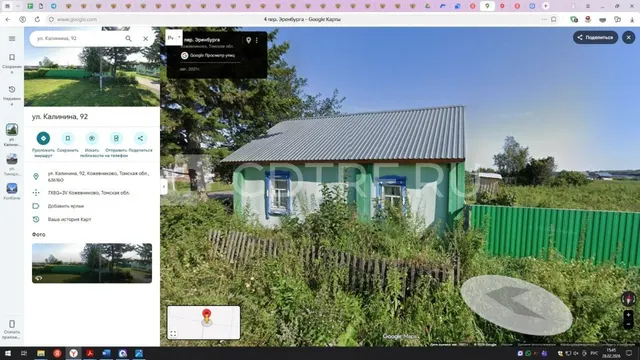640x360 pixels.
Task: Click the search field with ул. Калинина, 92
Action: click(x=78, y=38)
